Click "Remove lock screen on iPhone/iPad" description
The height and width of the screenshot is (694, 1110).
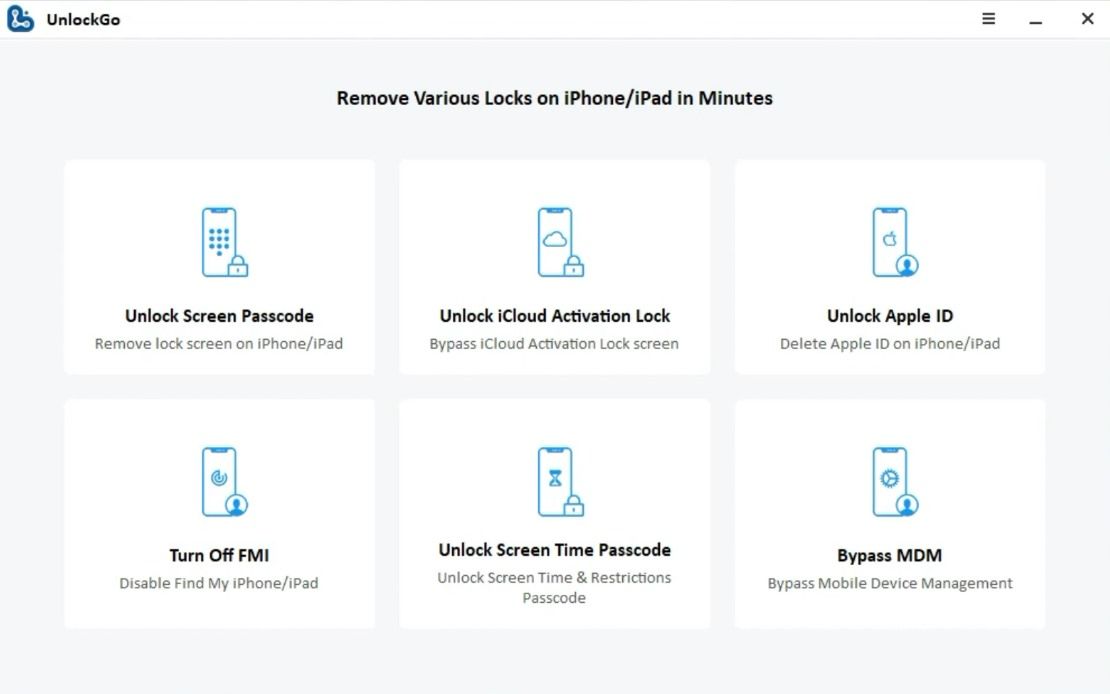219,344
